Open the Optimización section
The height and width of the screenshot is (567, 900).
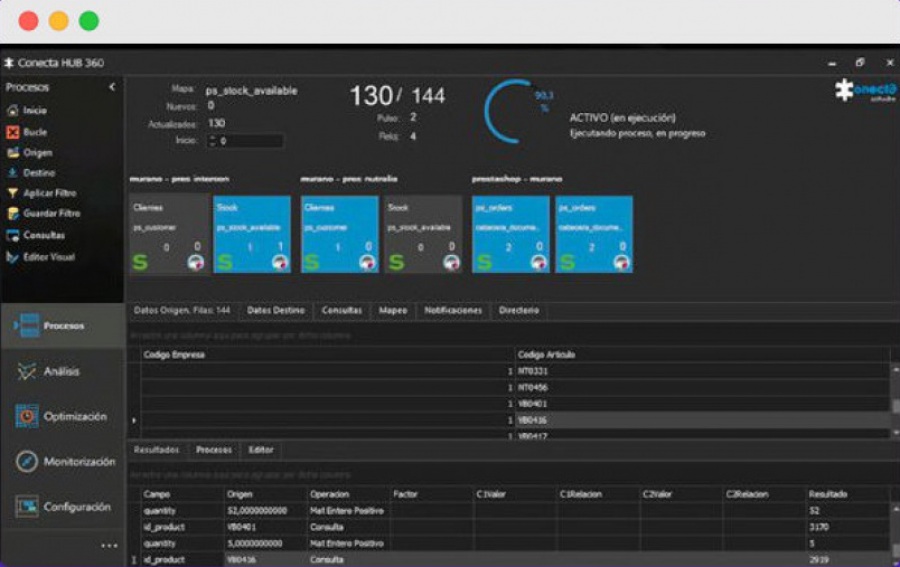(x=61, y=416)
